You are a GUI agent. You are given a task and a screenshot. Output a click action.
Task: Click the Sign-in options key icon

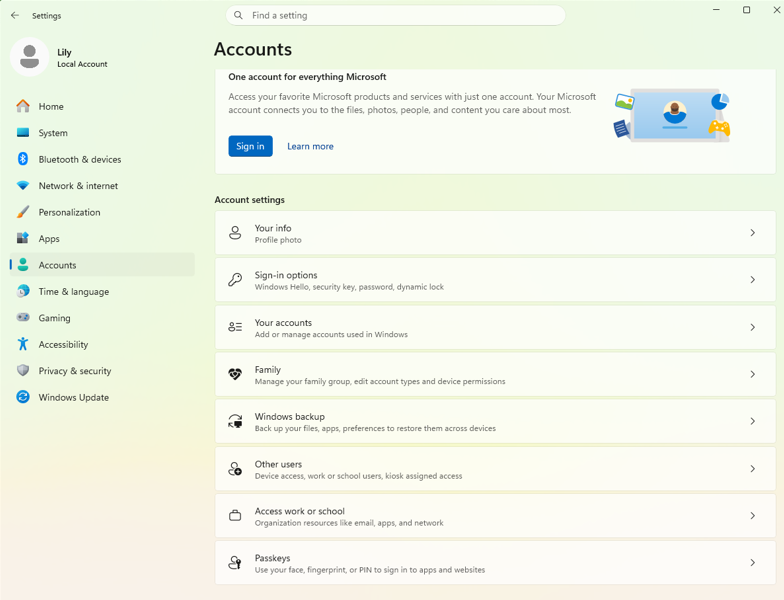235,280
